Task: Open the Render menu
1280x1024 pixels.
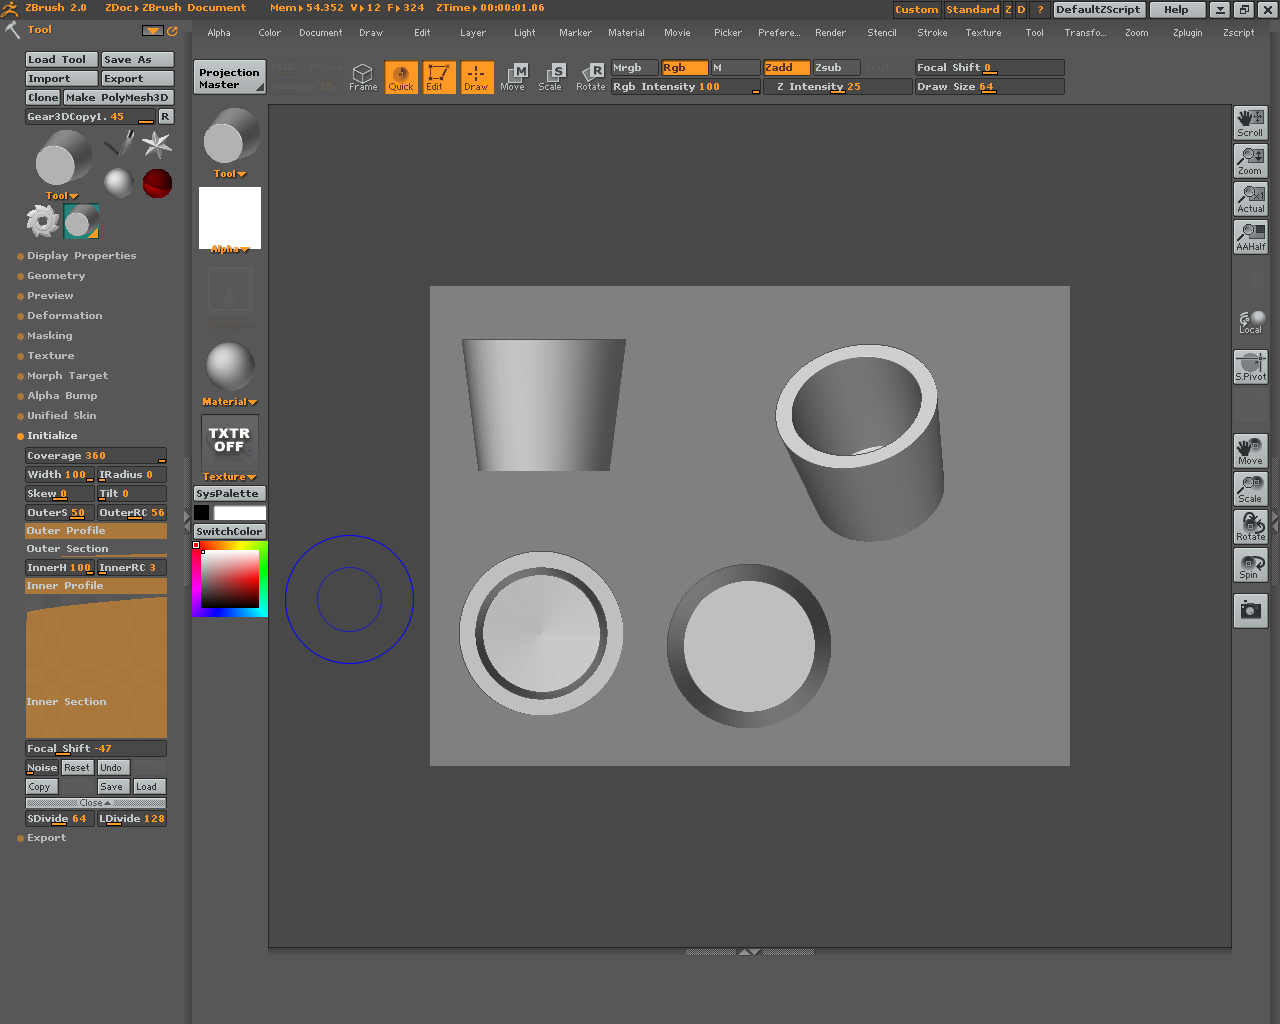Action: pos(830,33)
